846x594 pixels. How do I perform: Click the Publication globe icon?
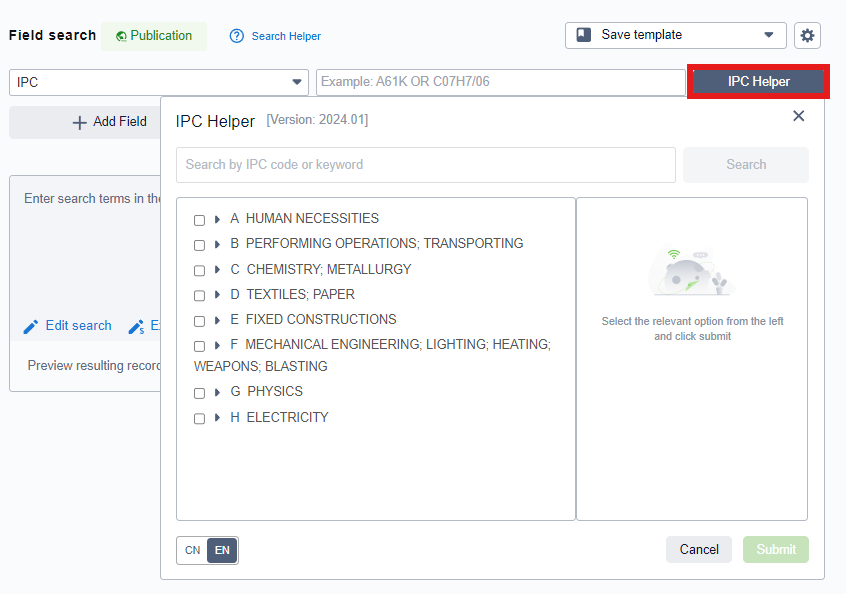tap(121, 36)
